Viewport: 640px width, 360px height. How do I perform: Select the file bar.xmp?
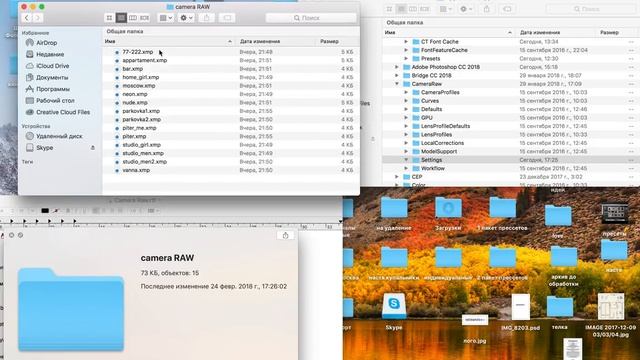pos(133,69)
